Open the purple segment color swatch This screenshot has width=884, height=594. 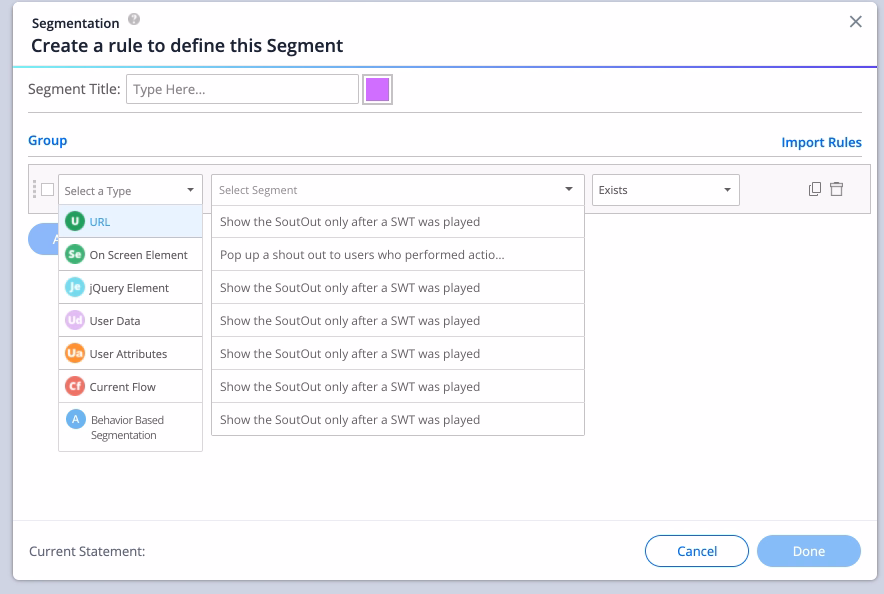[x=377, y=89]
